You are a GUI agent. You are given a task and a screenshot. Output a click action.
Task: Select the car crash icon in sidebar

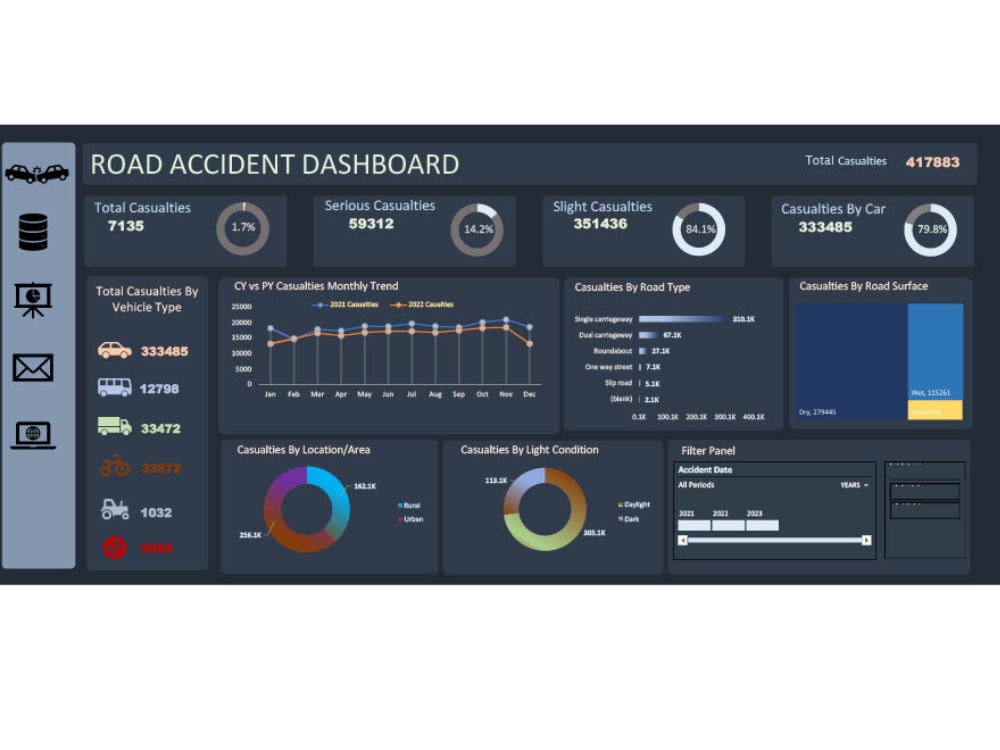[37, 170]
